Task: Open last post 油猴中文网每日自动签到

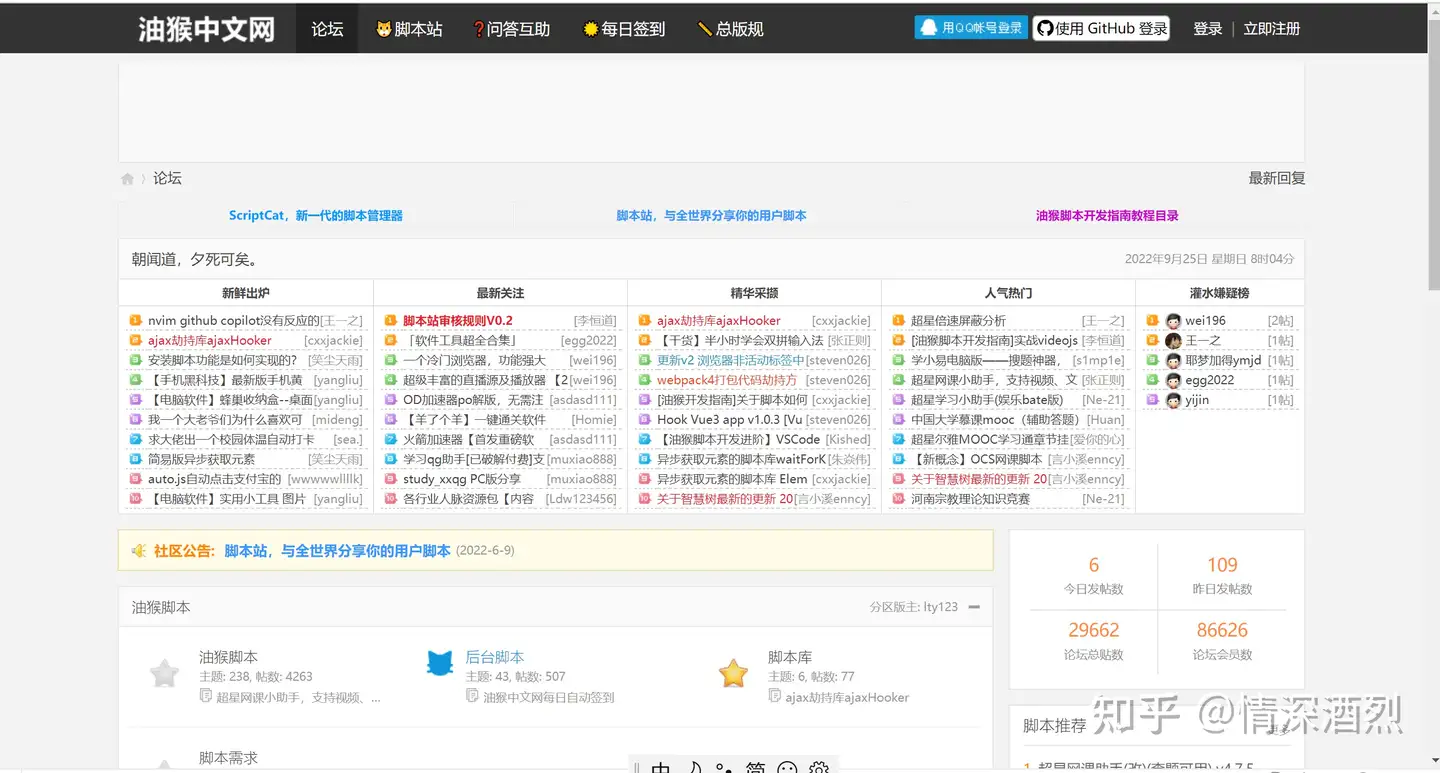Action: point(549,697)
